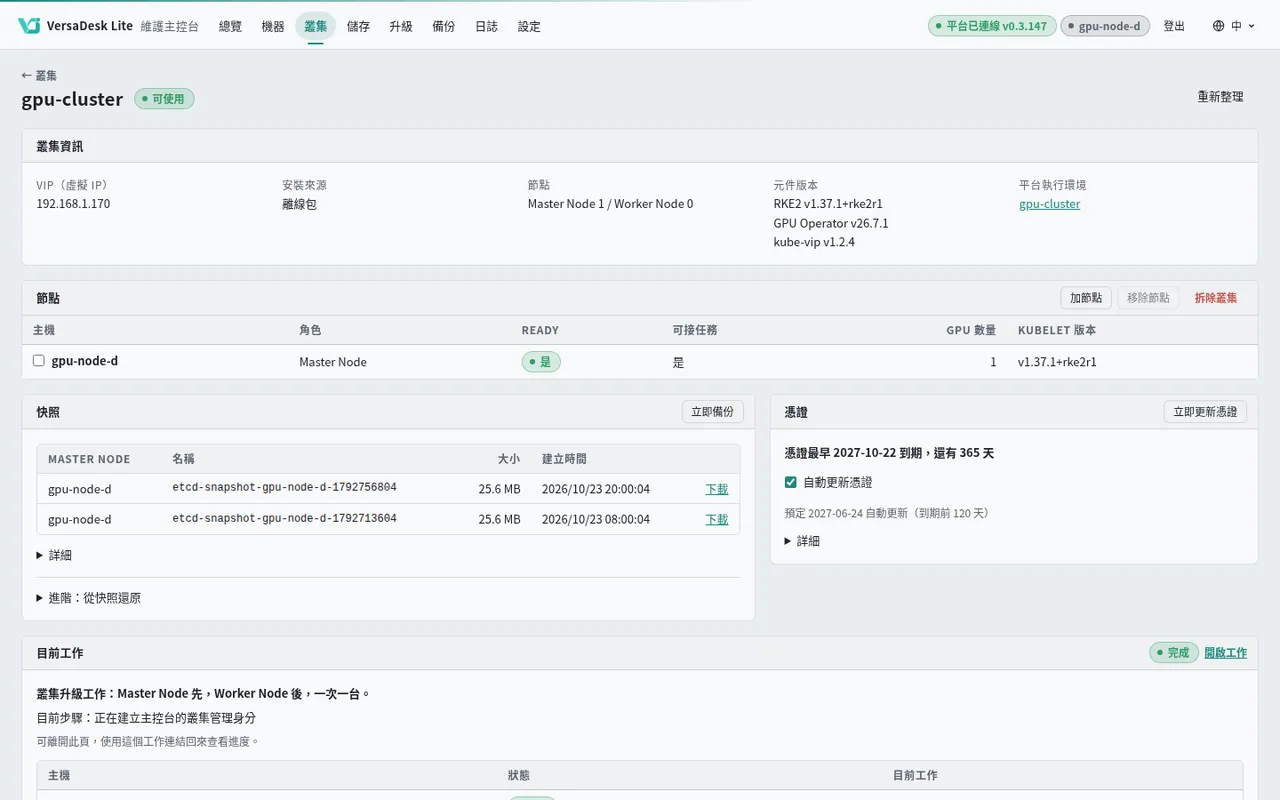Download snapshot etcd-snapshot-gpu-node-d-1792713604

click(x=717, y=519)
